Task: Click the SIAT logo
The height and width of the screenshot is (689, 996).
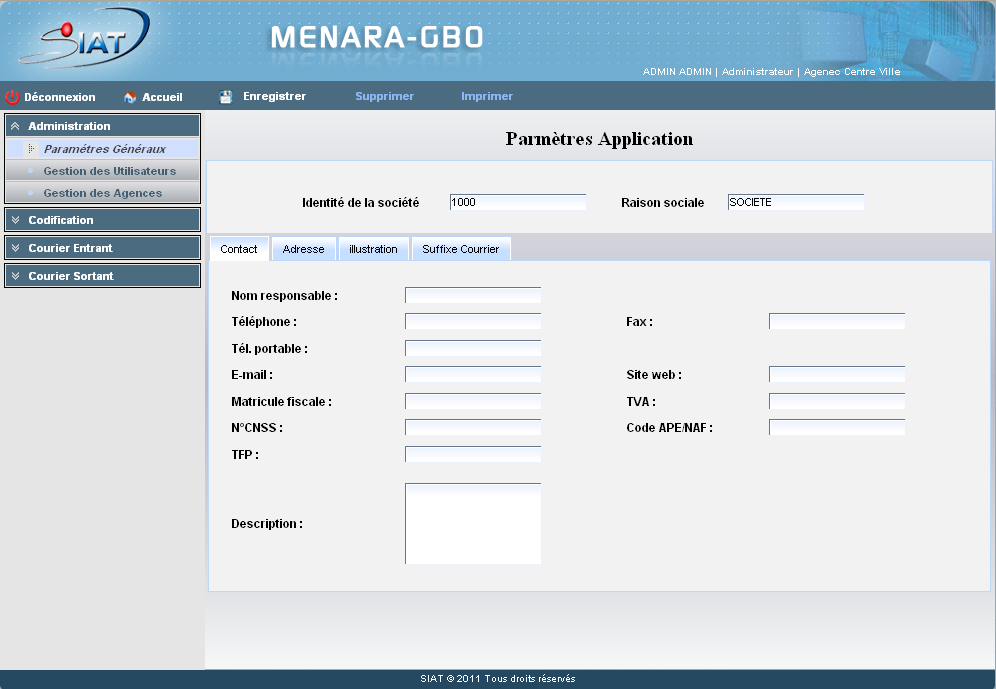Action: 84,39
